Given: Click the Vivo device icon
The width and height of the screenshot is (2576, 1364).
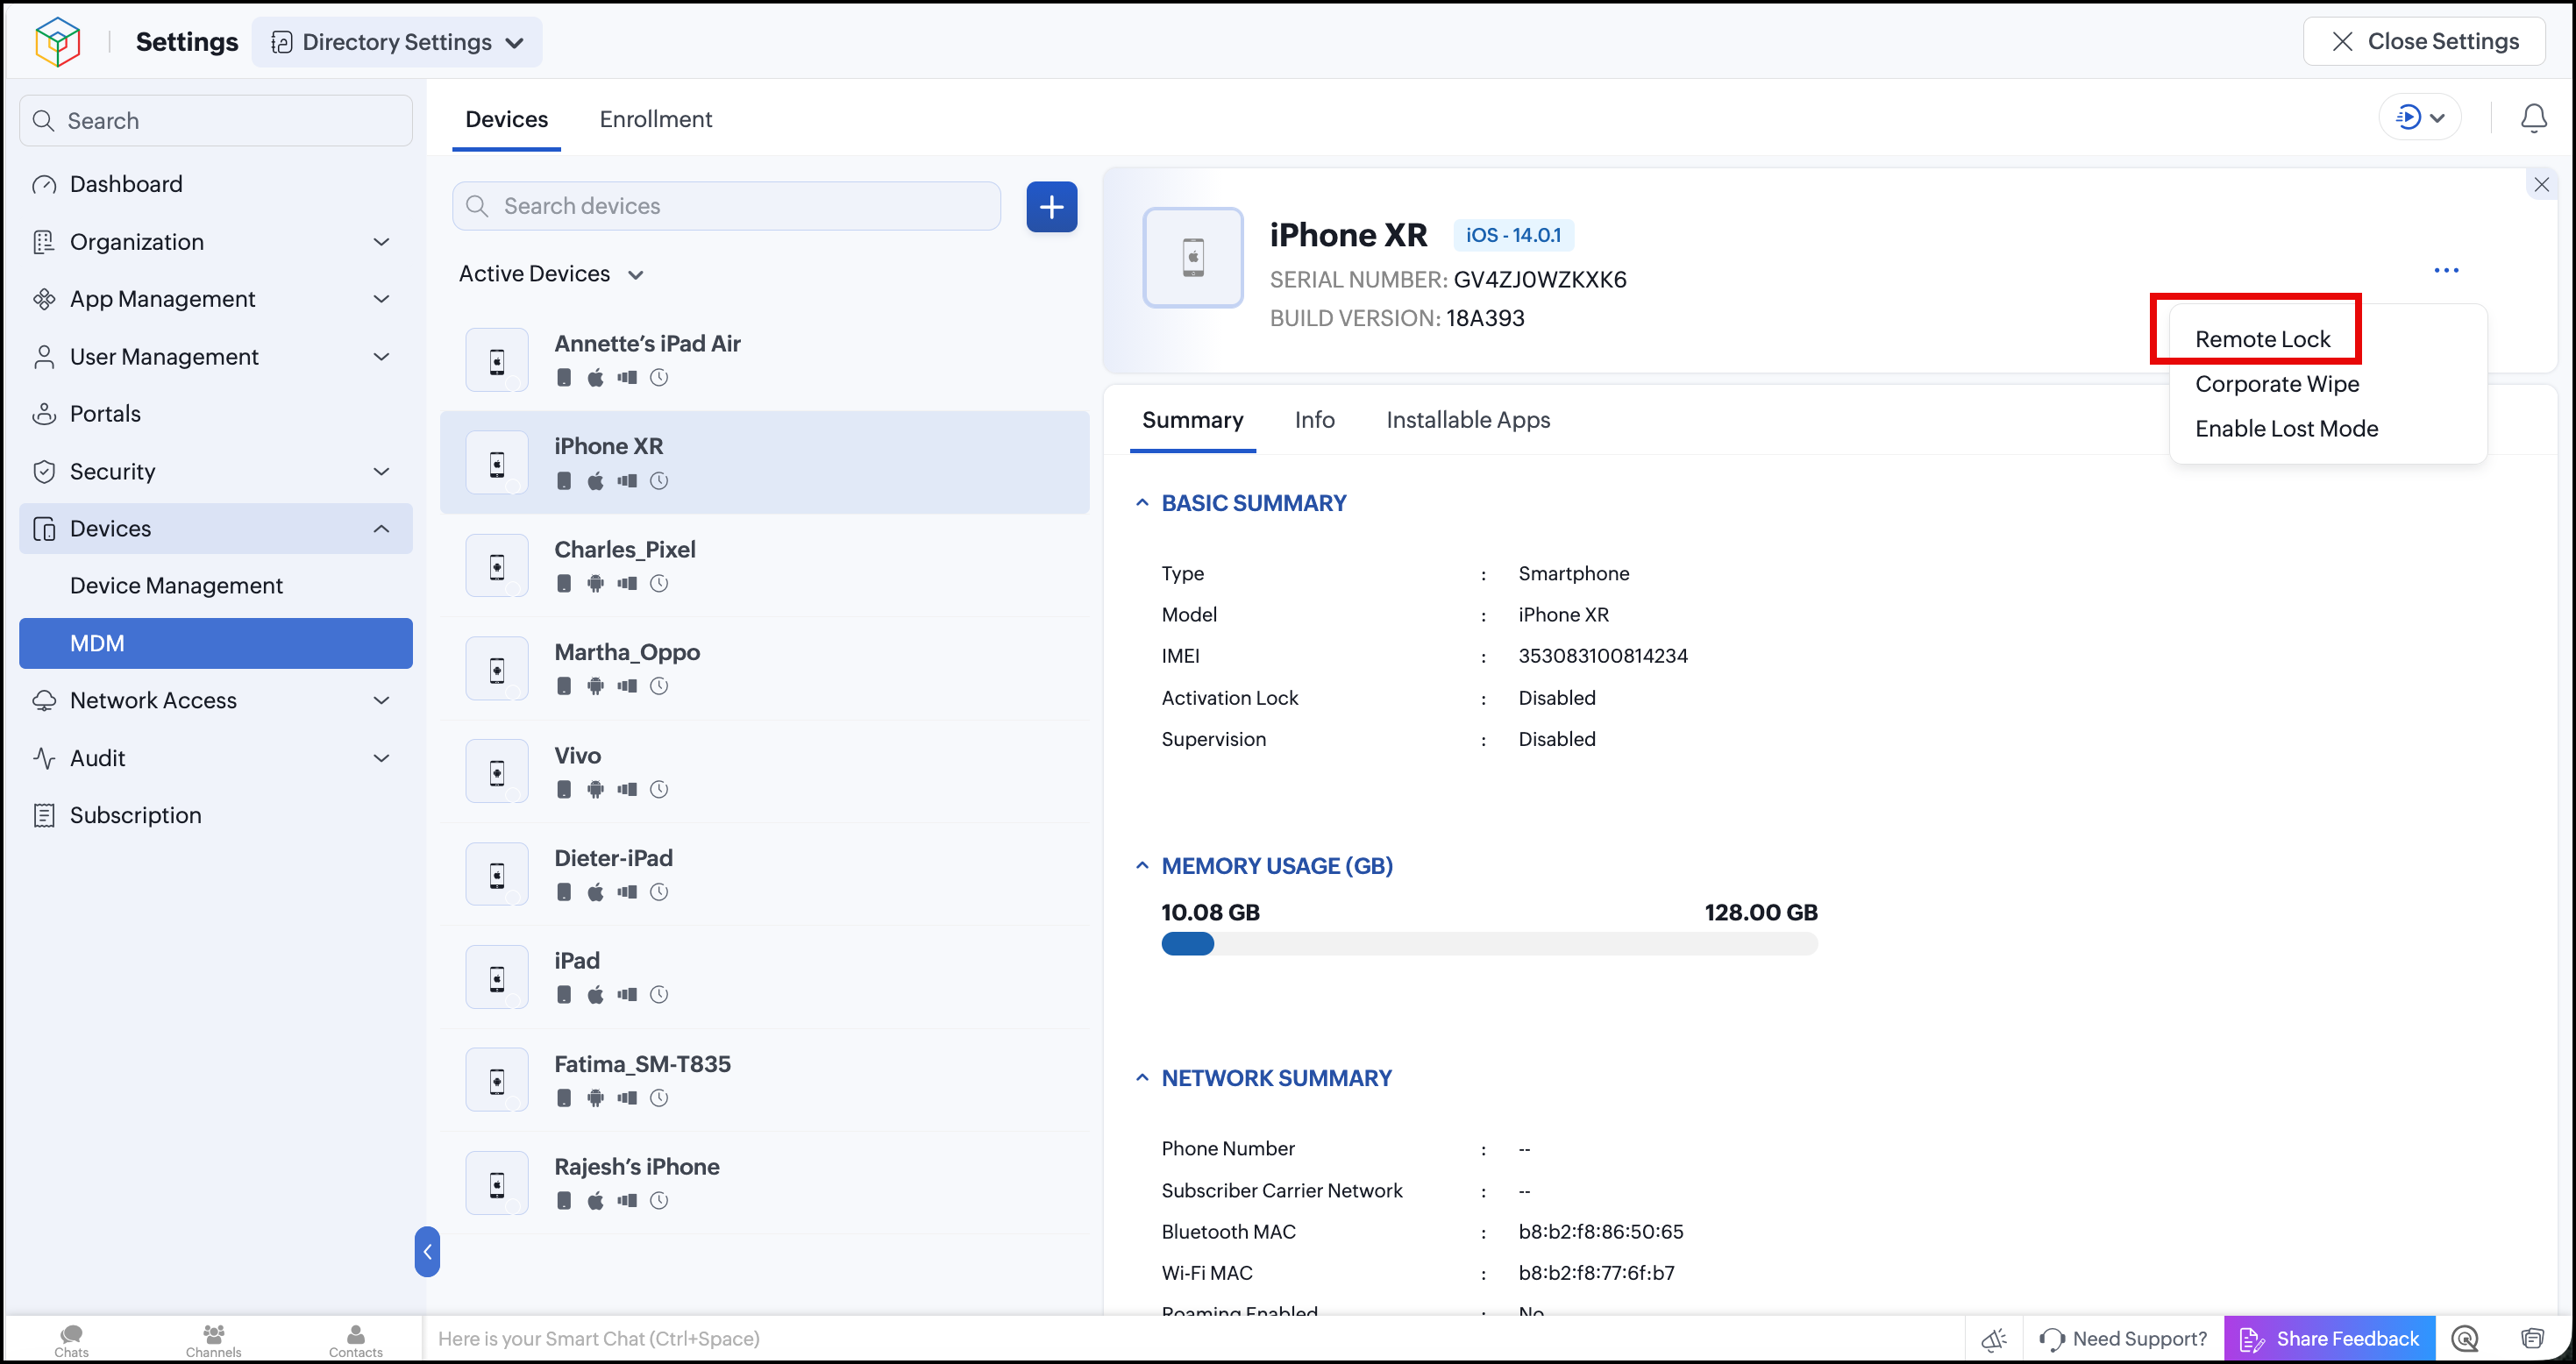Looking at the screenshot, I should (x=497, y=773).
